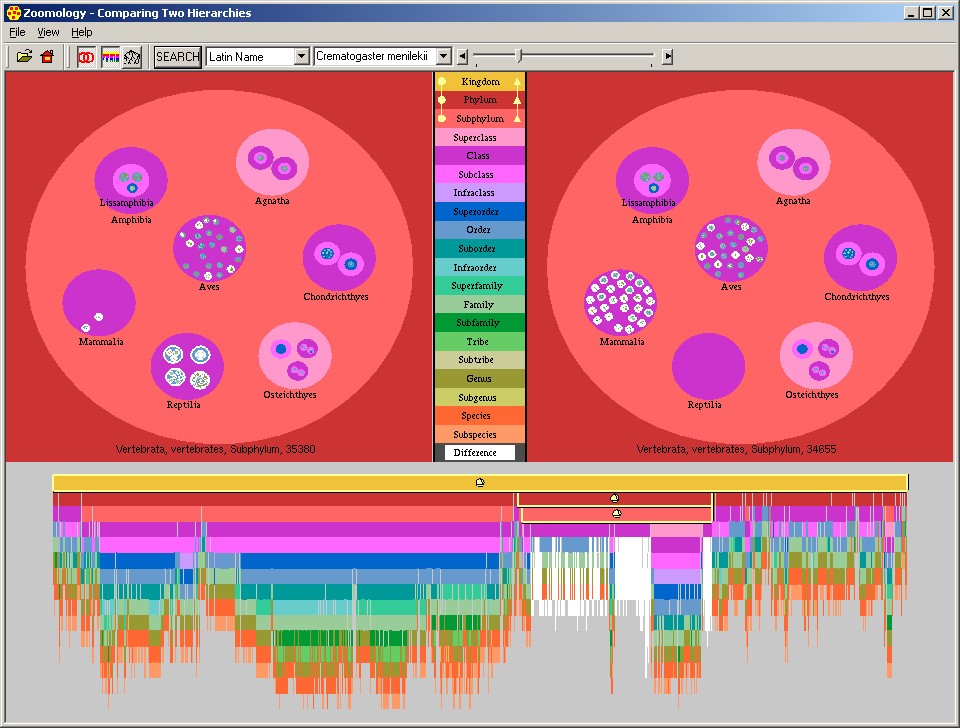The image size is (960, 728).
Task: Zoom into Agnatha circle in left hierarchy
Action: 272,162
